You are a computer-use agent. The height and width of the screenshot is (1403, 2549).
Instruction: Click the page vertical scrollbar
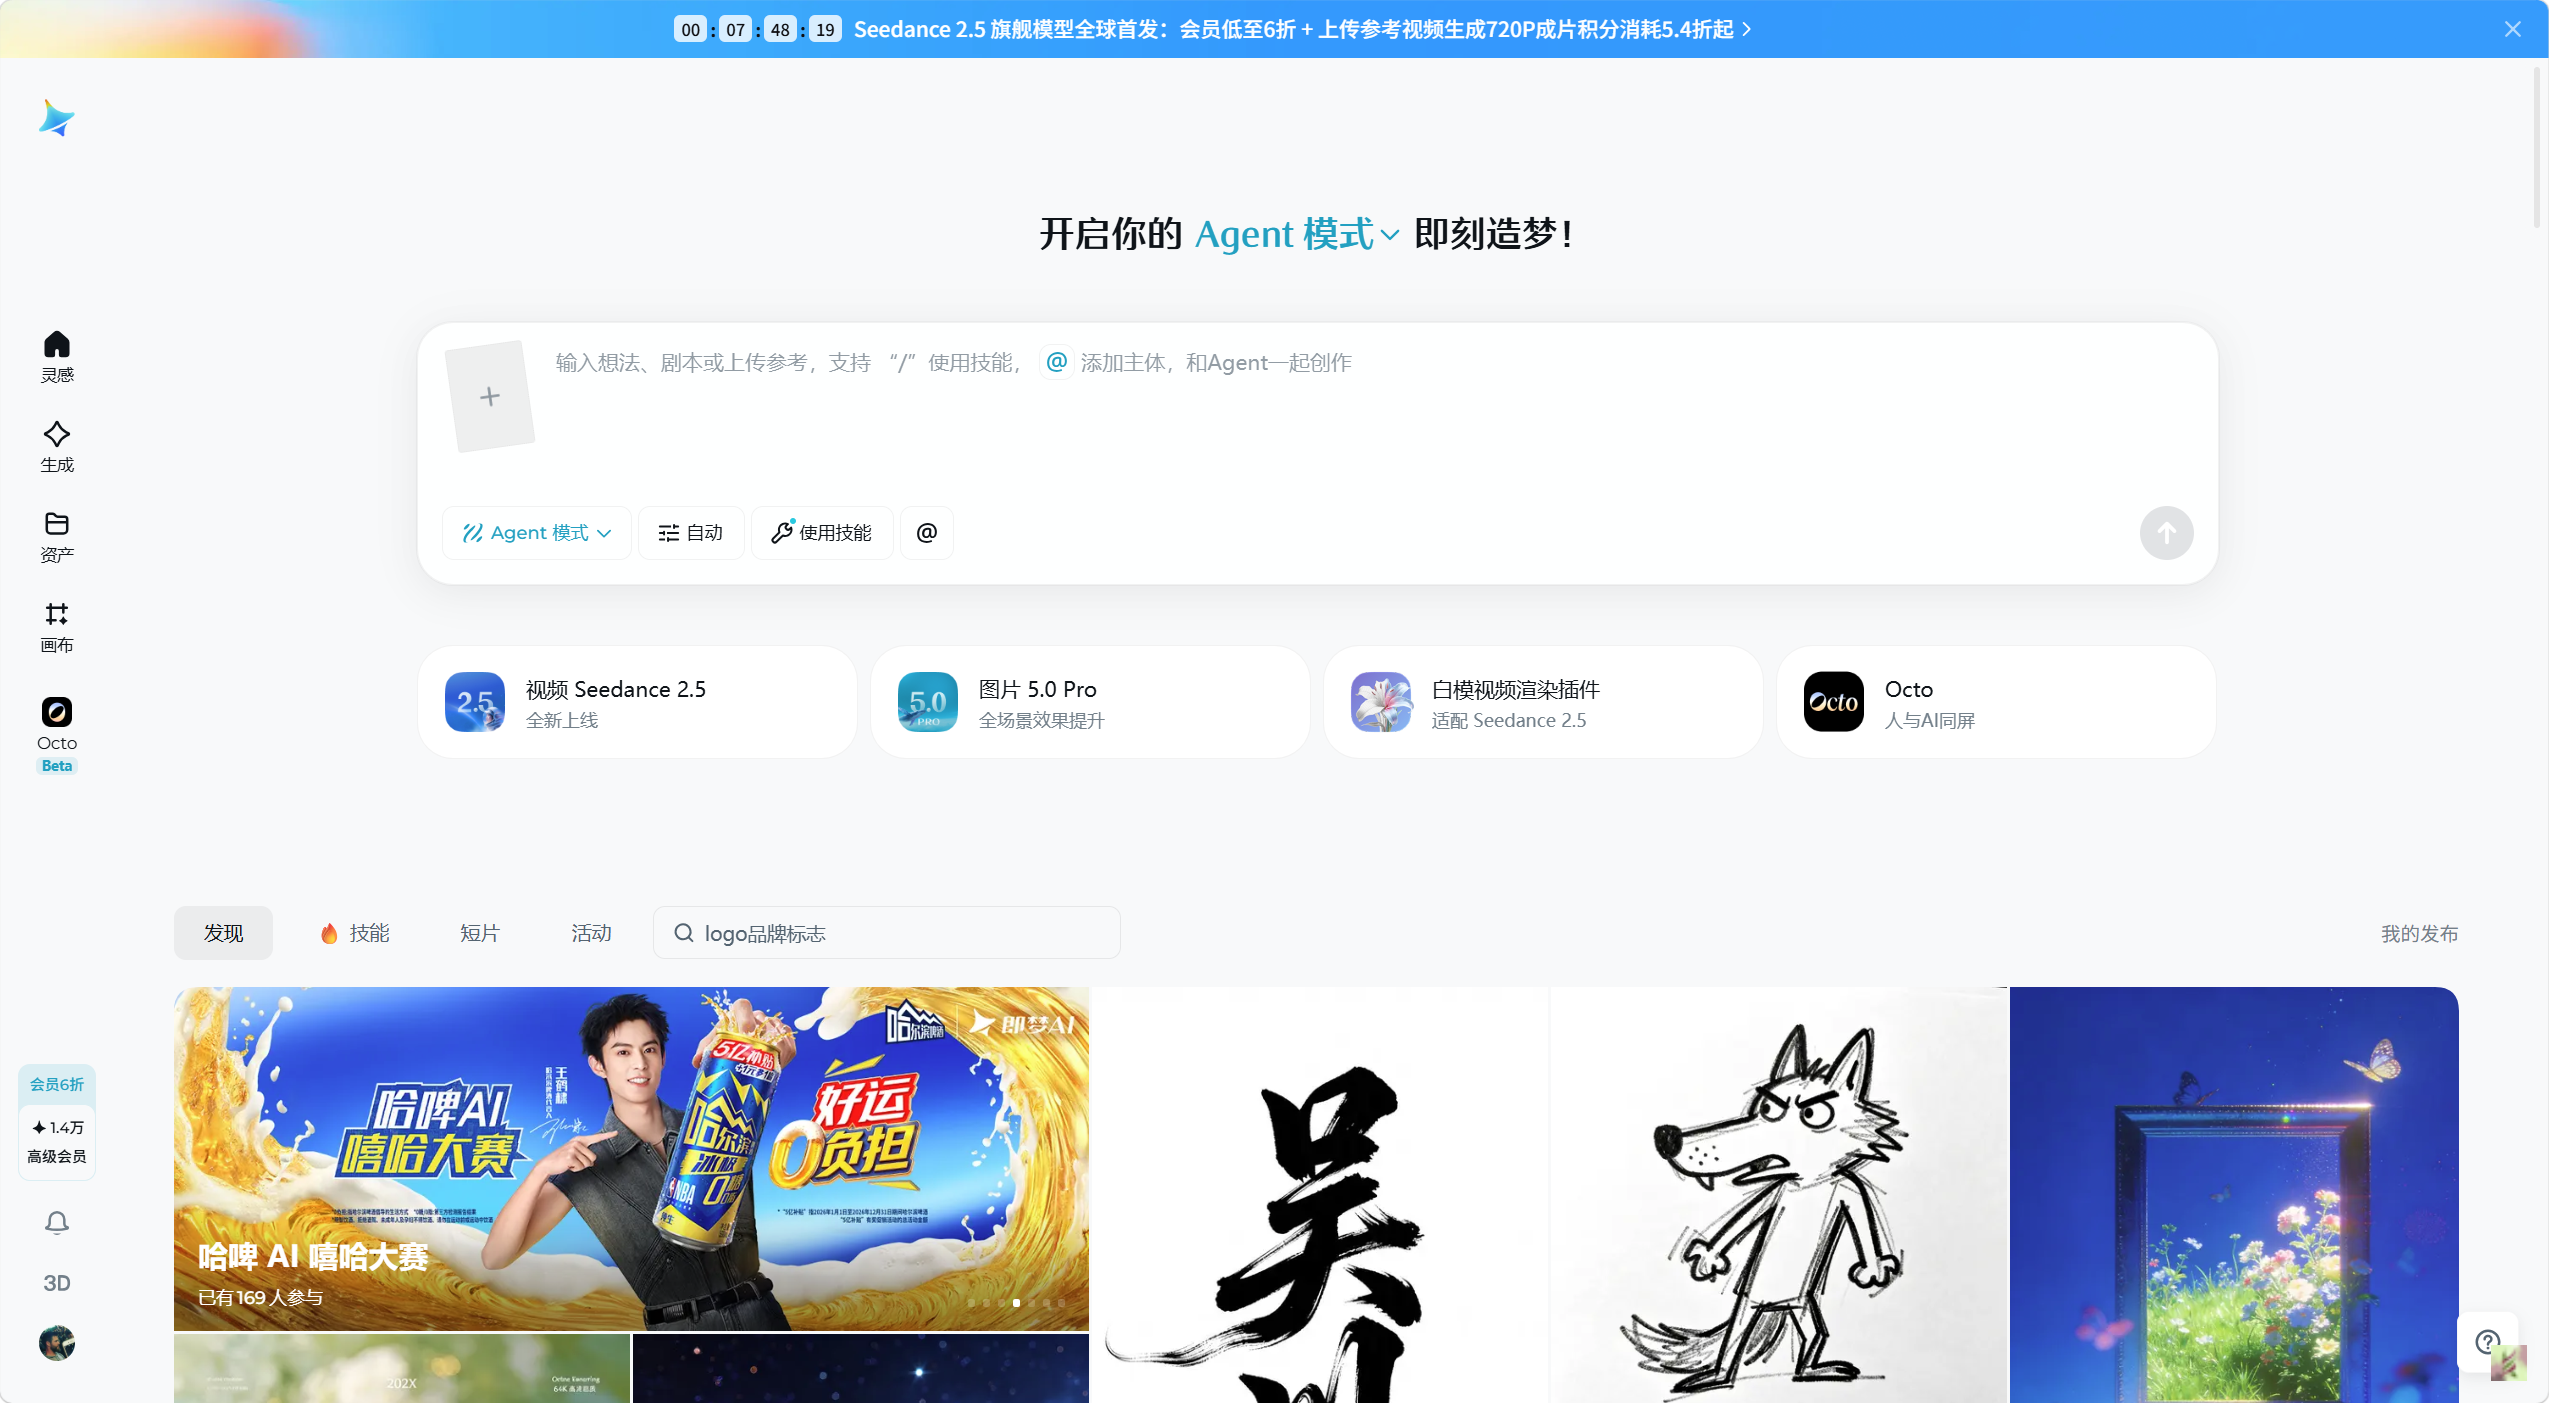2537,150
